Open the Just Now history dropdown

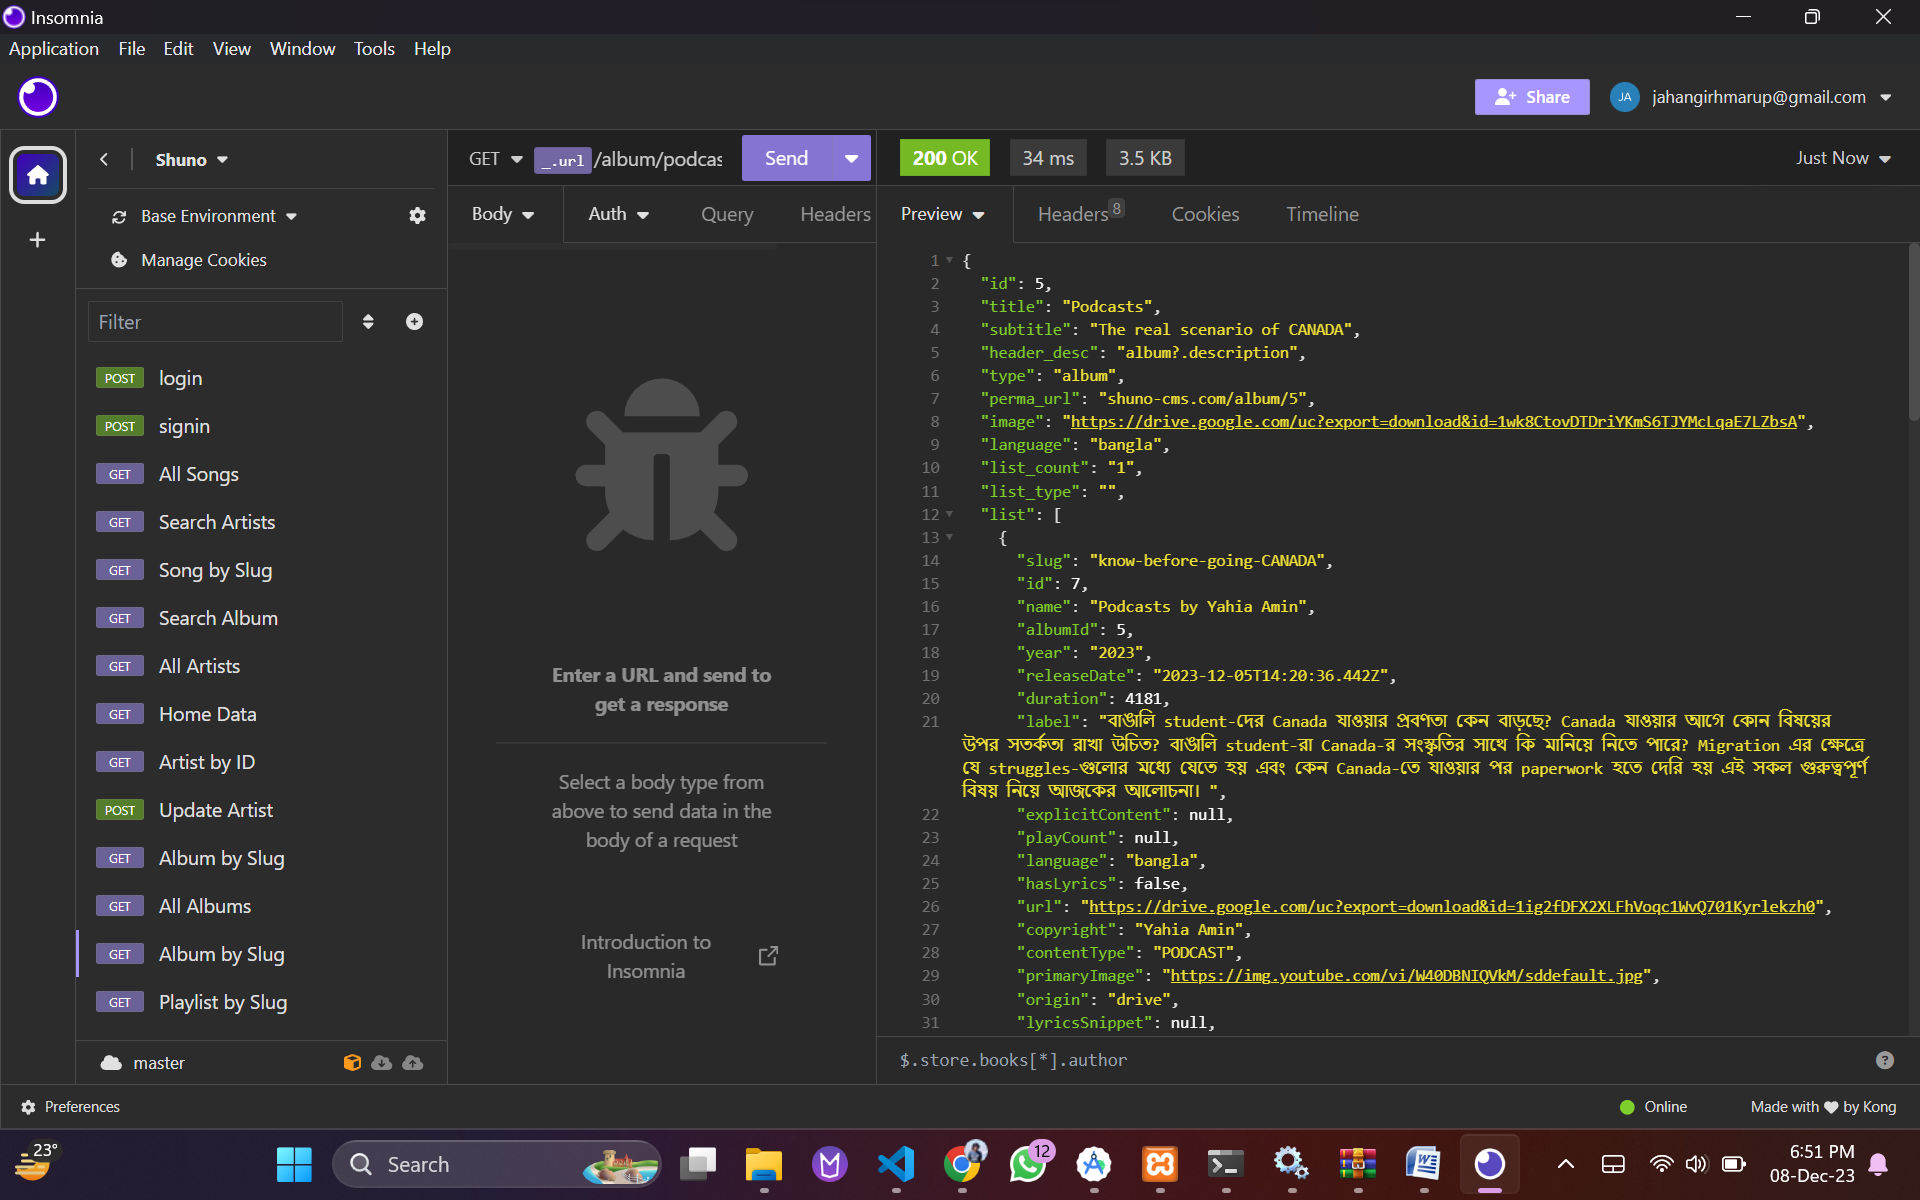click(1843, 158)
